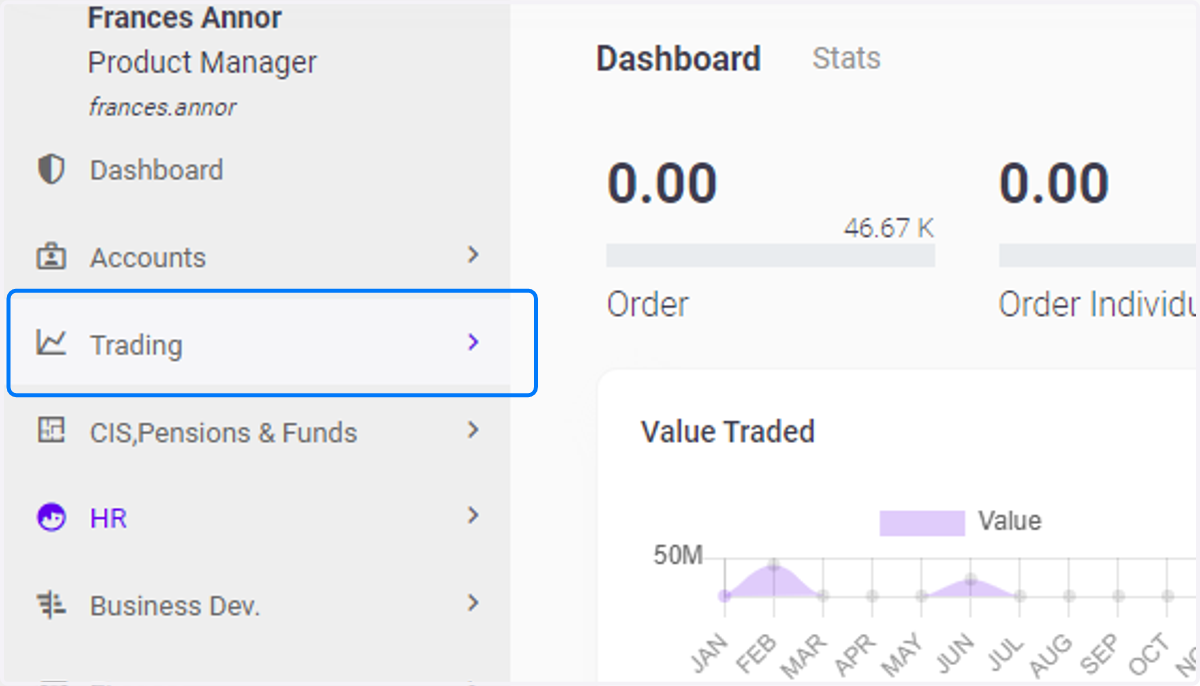1200x686 pixels.
Task: Click the Accounts badge icon
Action: point(50,257)
